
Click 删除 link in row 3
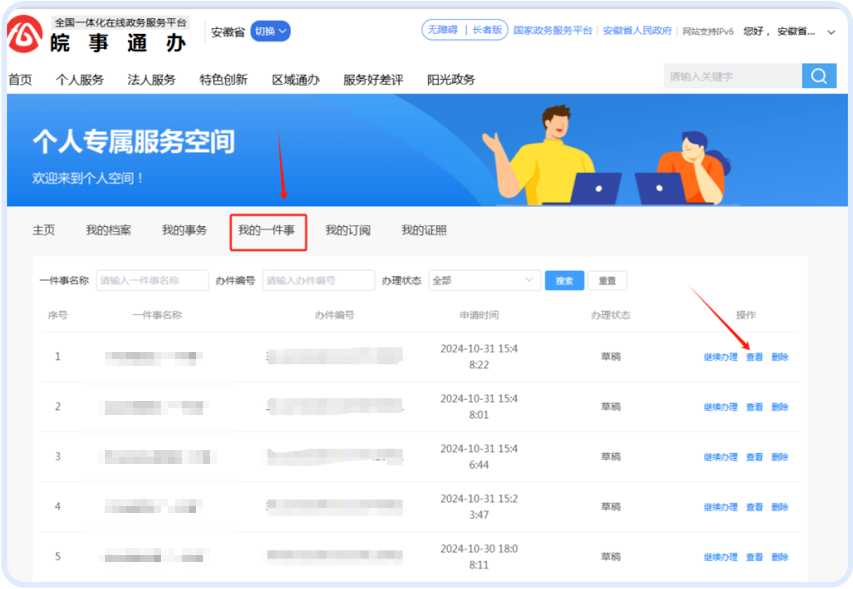(x=780, y=457)
